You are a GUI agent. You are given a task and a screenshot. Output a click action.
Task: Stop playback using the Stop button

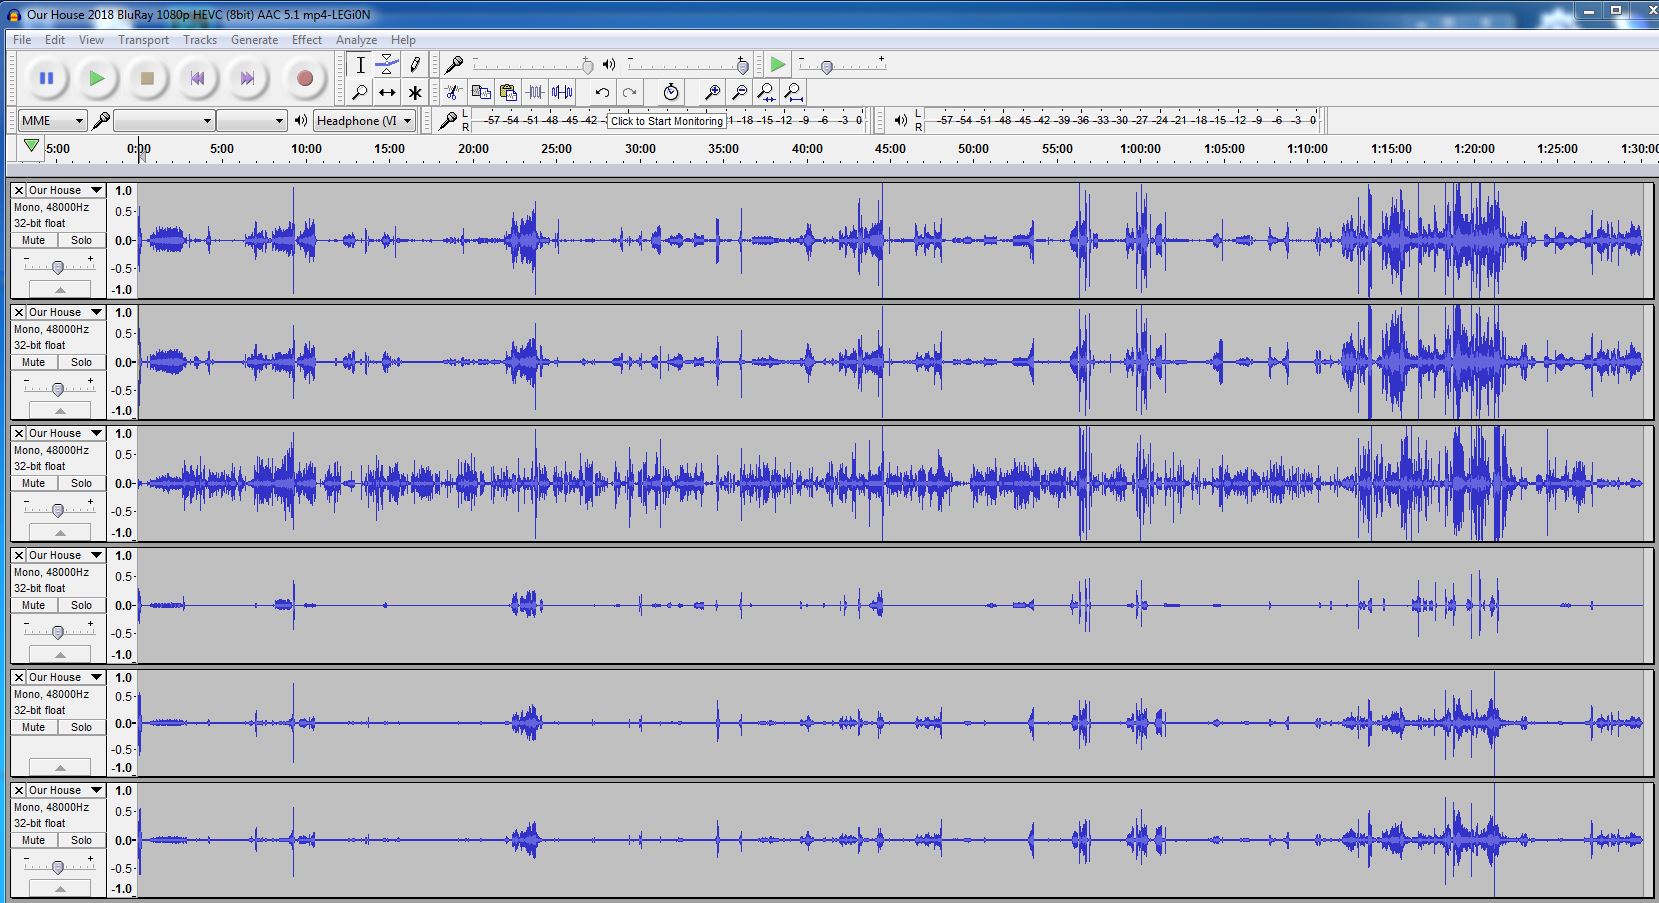click(x=147, y=78)
